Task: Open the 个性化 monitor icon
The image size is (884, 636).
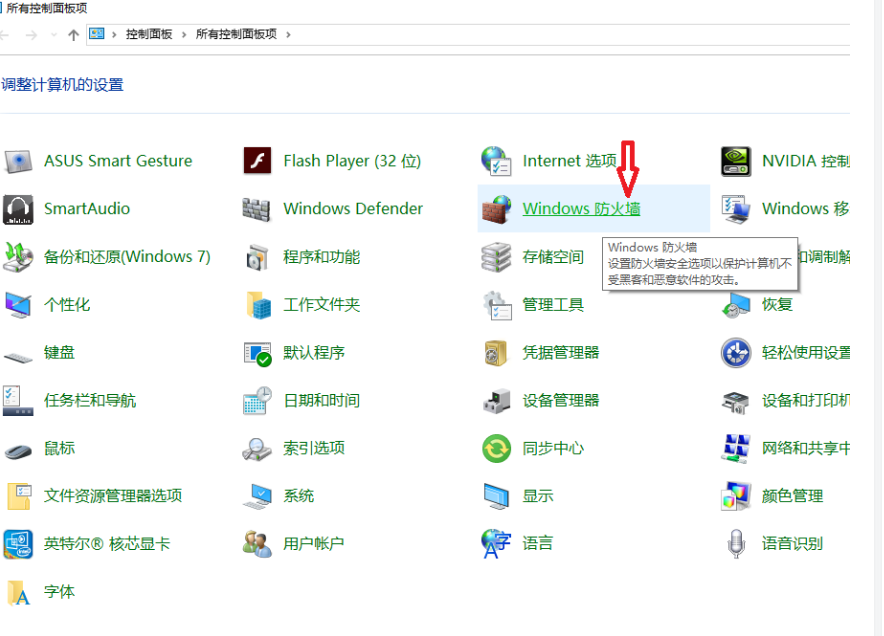Action: pos(18,305)
